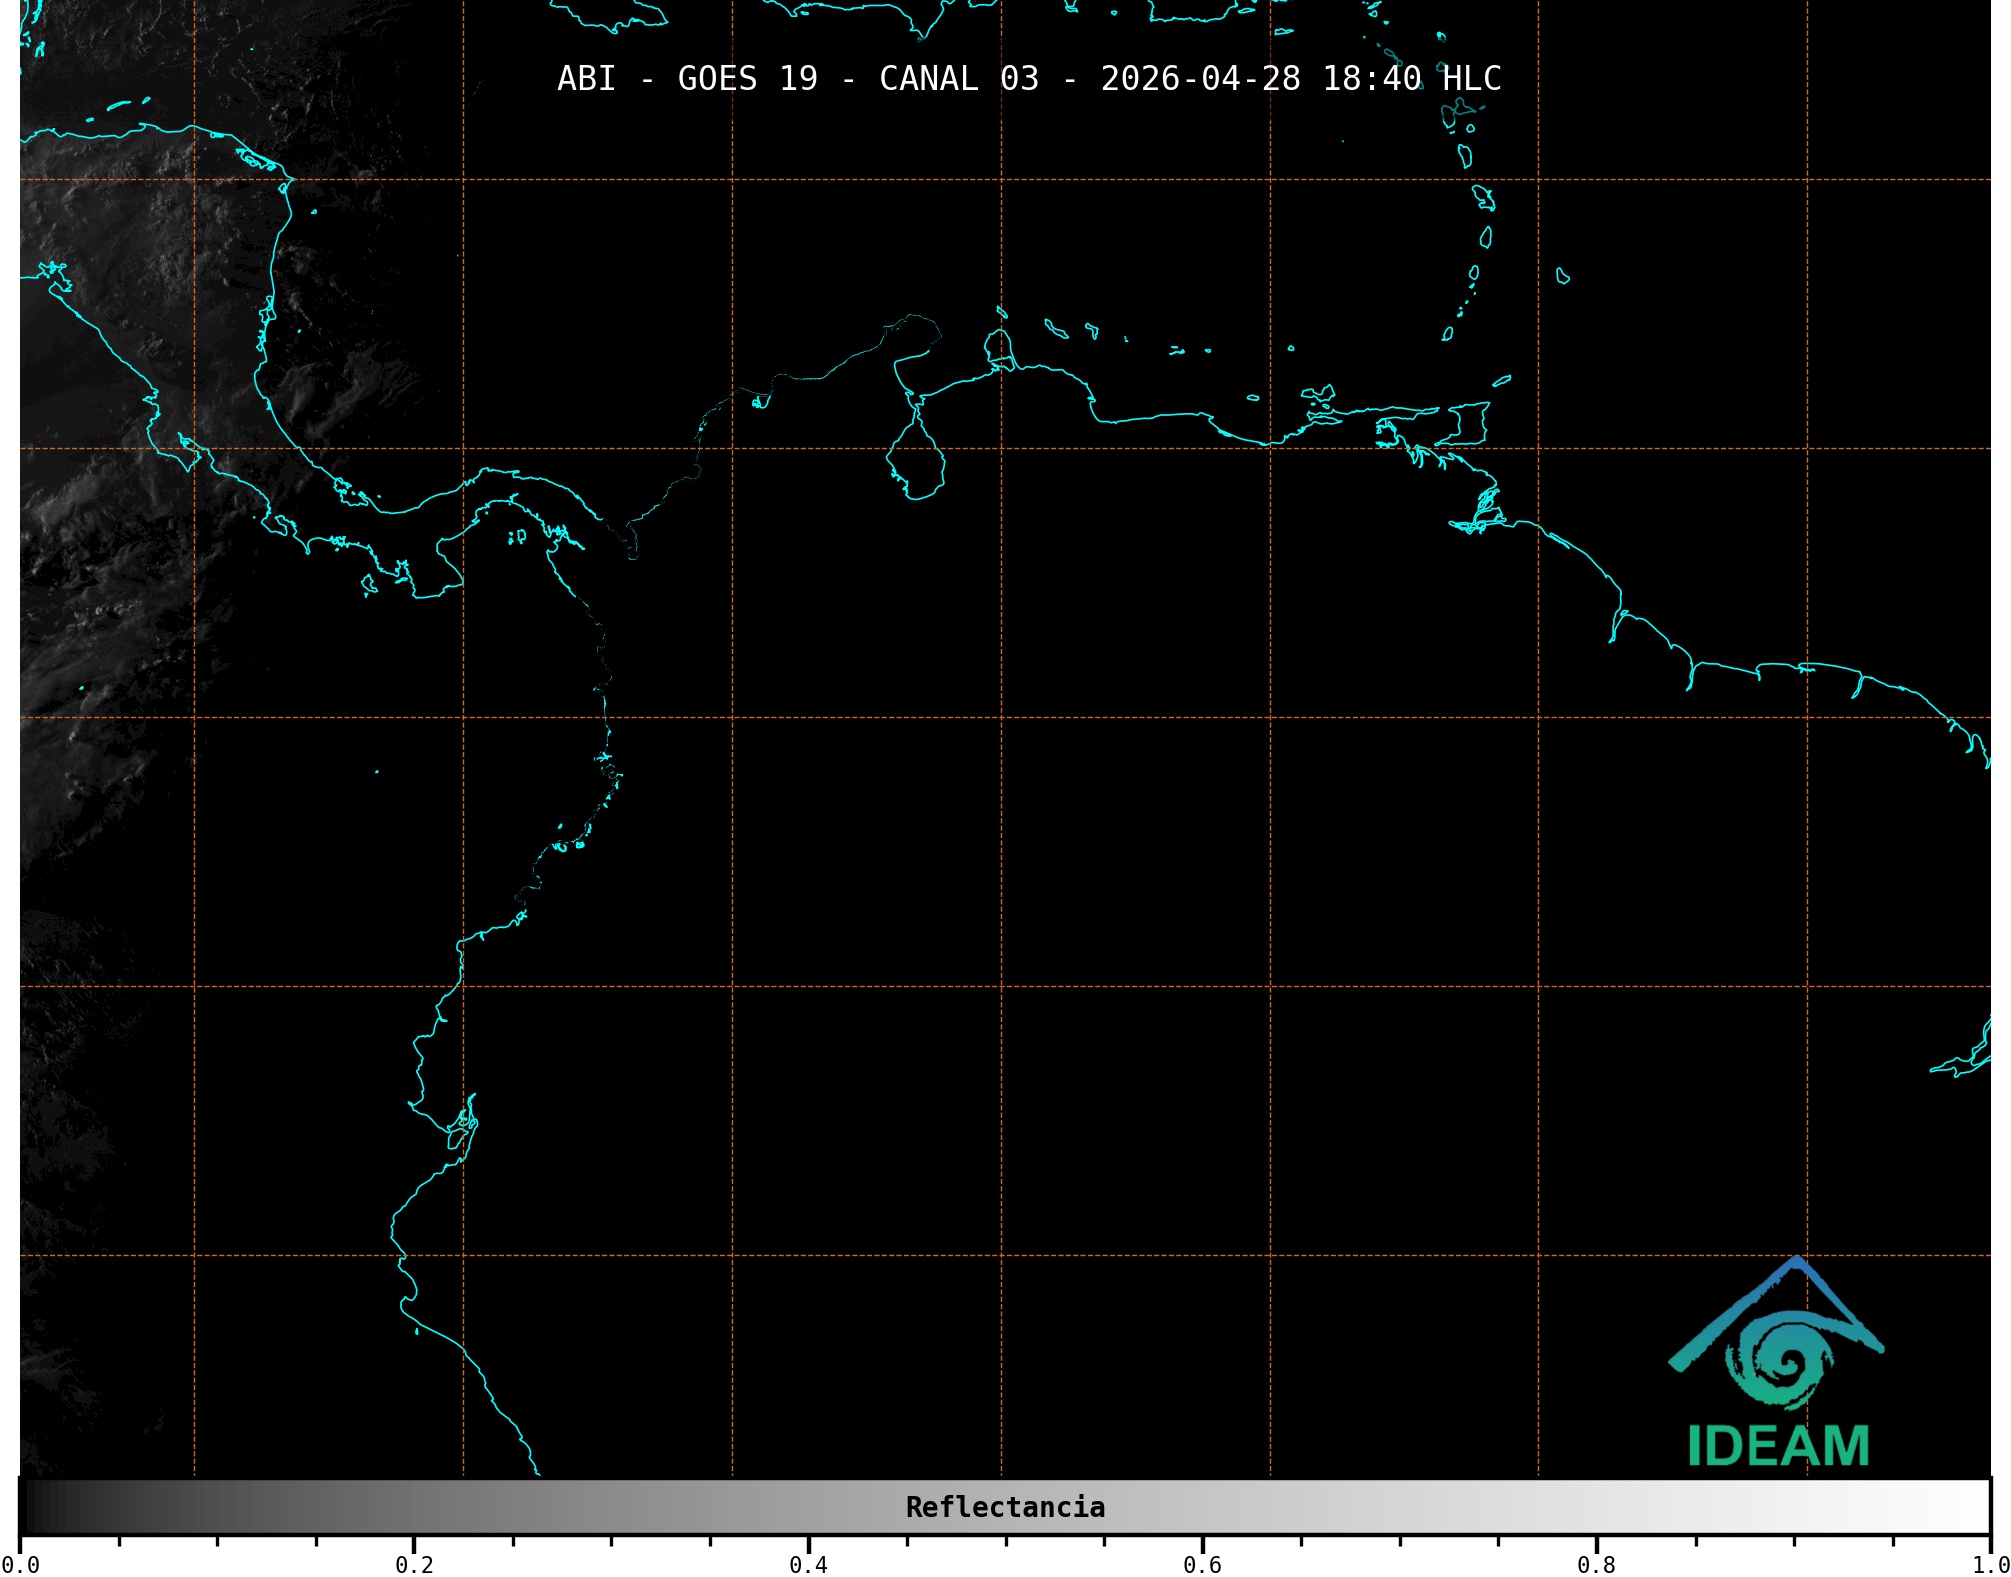This screenshot has height=1577, width=2011.
Task: Click the IDEAM green text wordmark
Action: pyautogui.click(x=1778, y=1446)
